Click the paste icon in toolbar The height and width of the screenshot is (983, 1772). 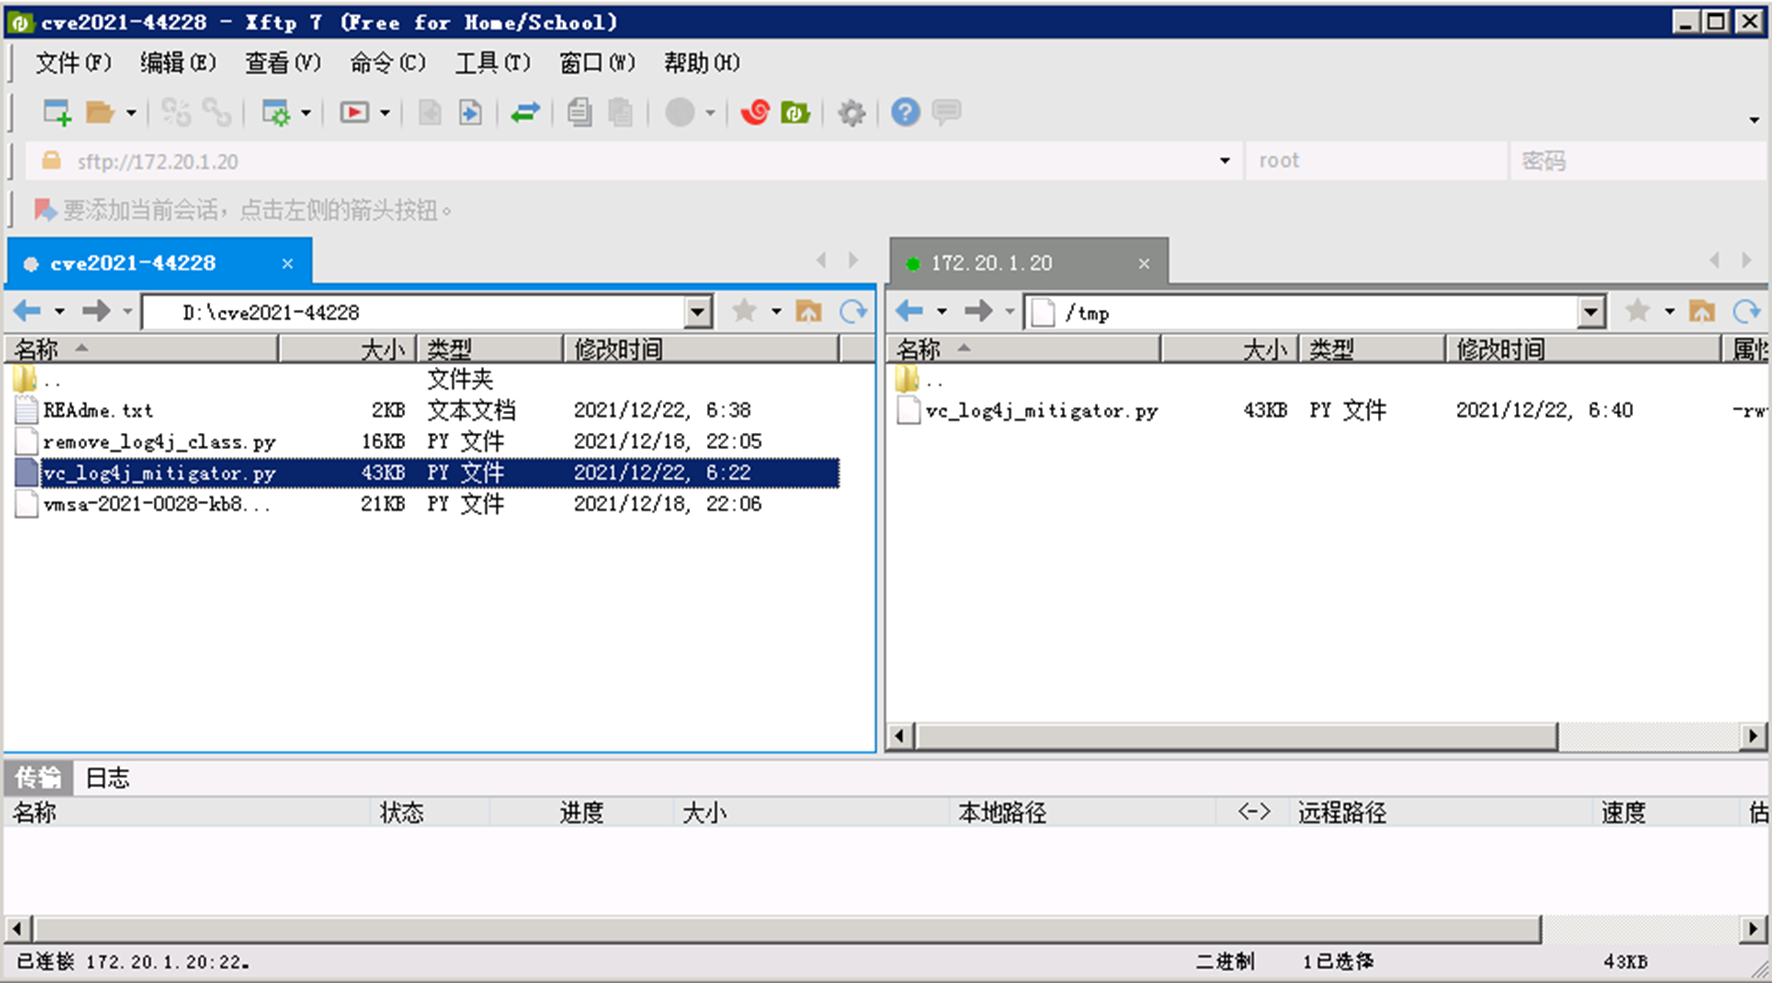coord(620,112)
